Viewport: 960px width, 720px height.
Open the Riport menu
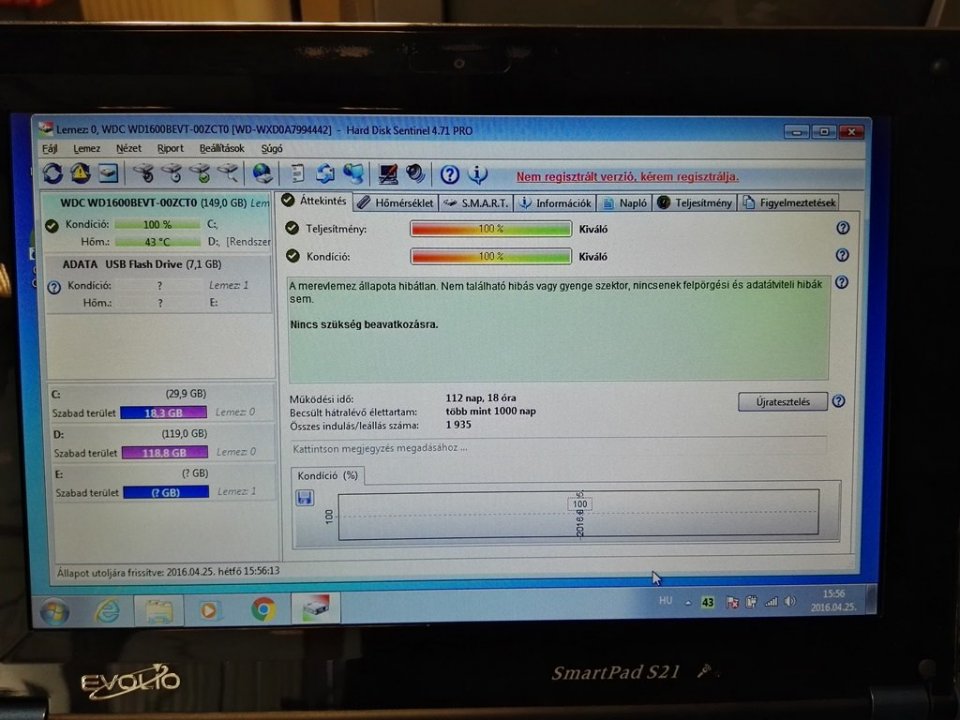pos(170,149)
